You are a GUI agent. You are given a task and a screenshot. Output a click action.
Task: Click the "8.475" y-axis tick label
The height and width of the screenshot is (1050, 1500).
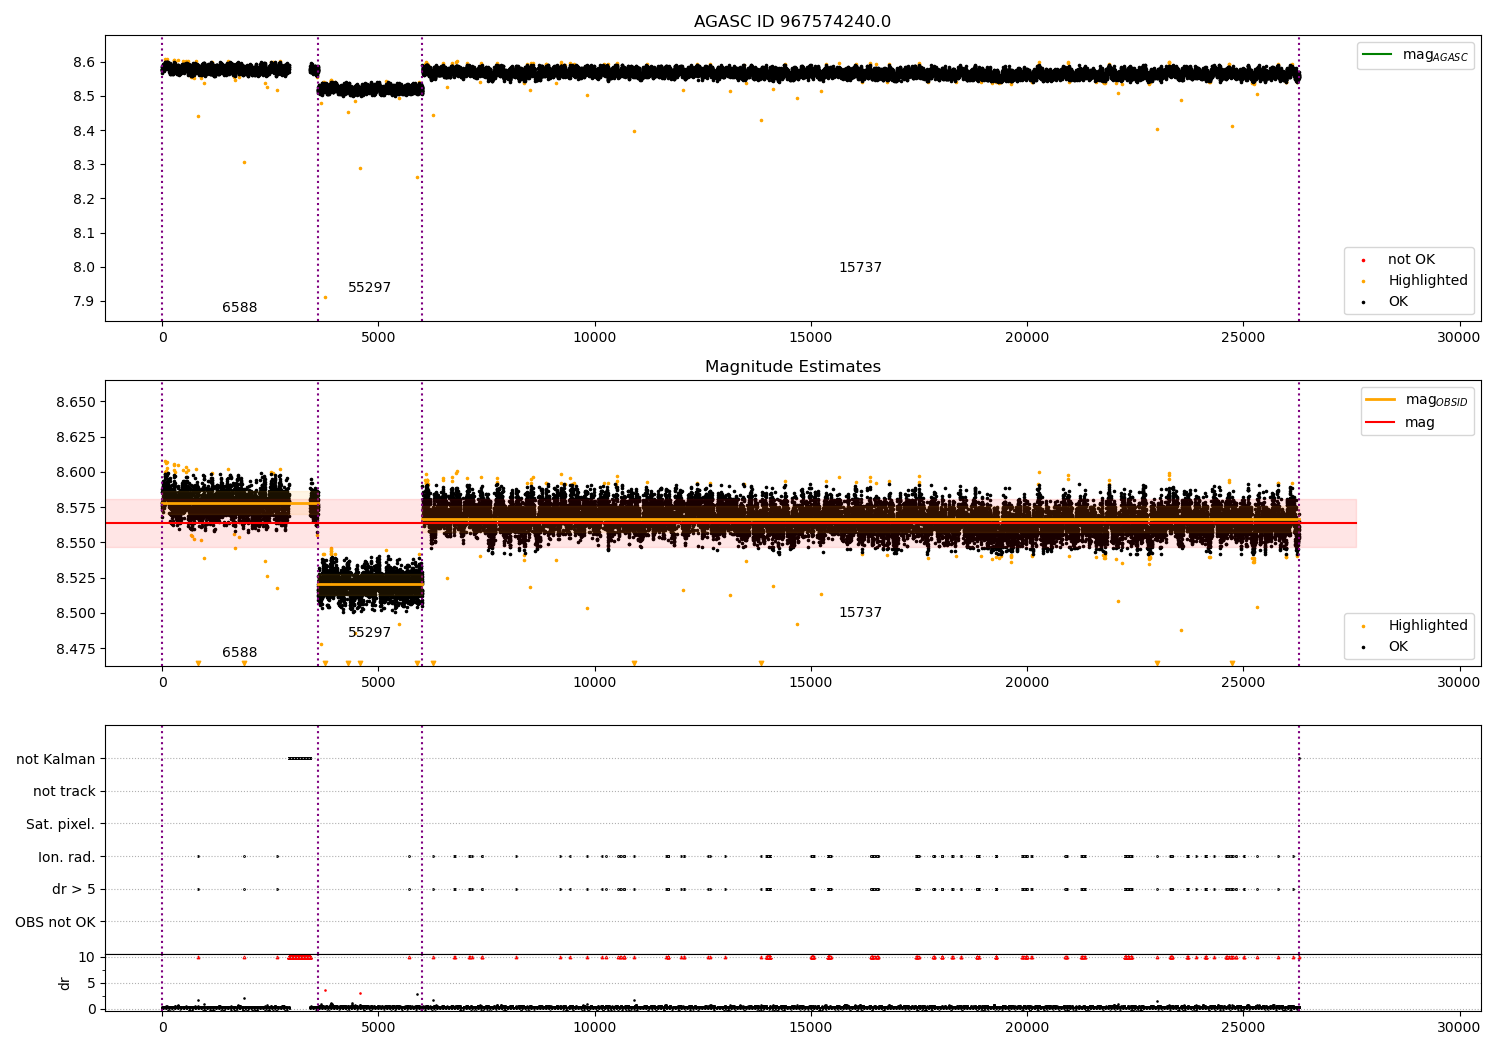(x=76, y=649)
